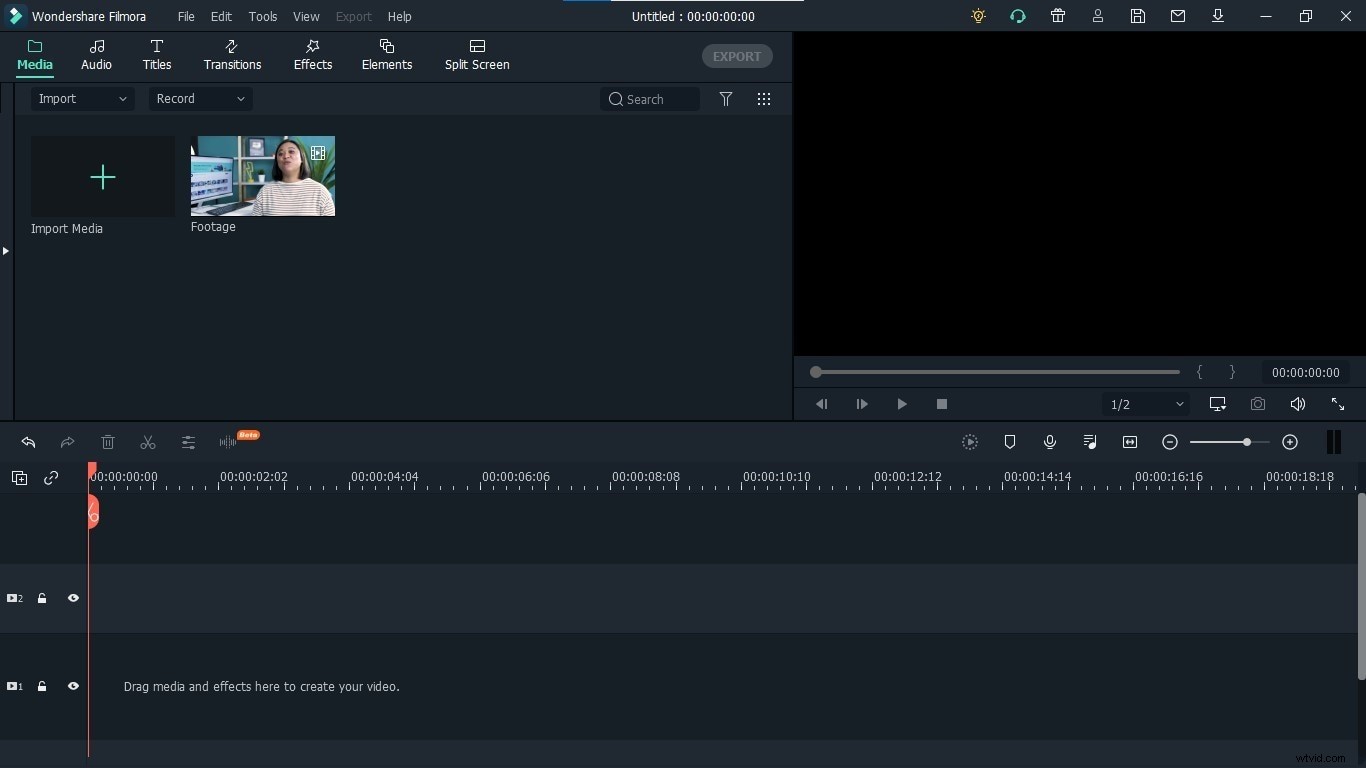The image size is (1366, 768).
Task: Take a snapshot of the preview
Action: tap(1258, 404)
